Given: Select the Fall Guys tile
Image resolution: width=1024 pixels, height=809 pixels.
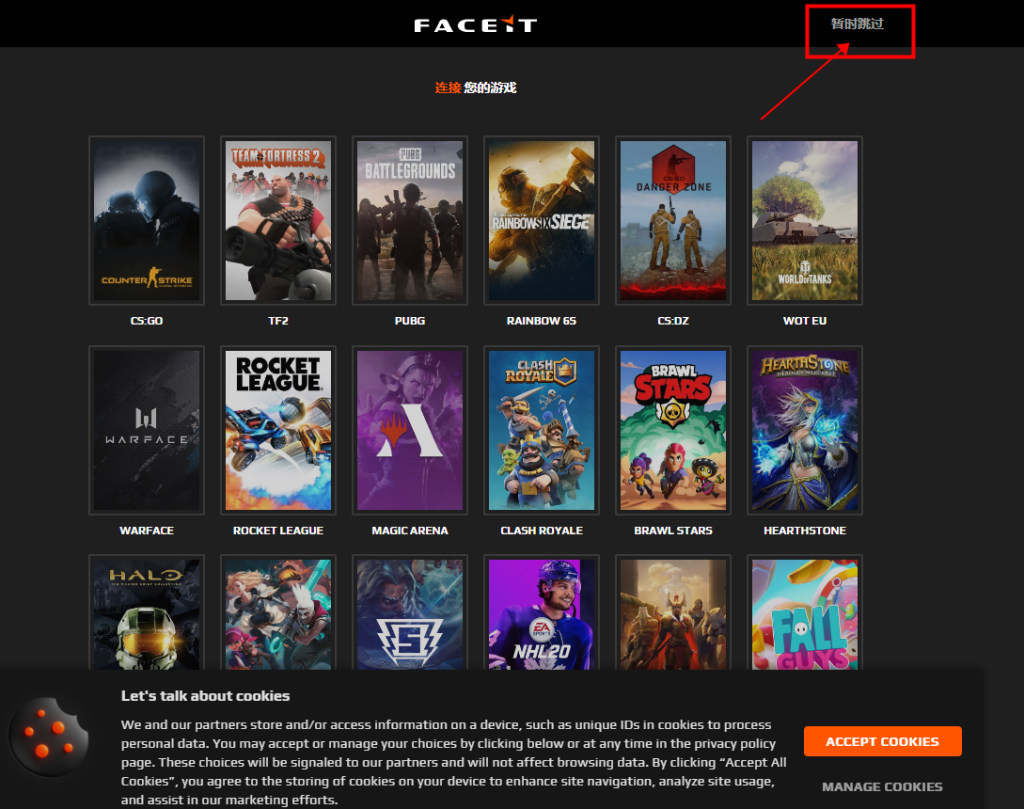Looking at the screenshot, I should click(x=805, y=612).
